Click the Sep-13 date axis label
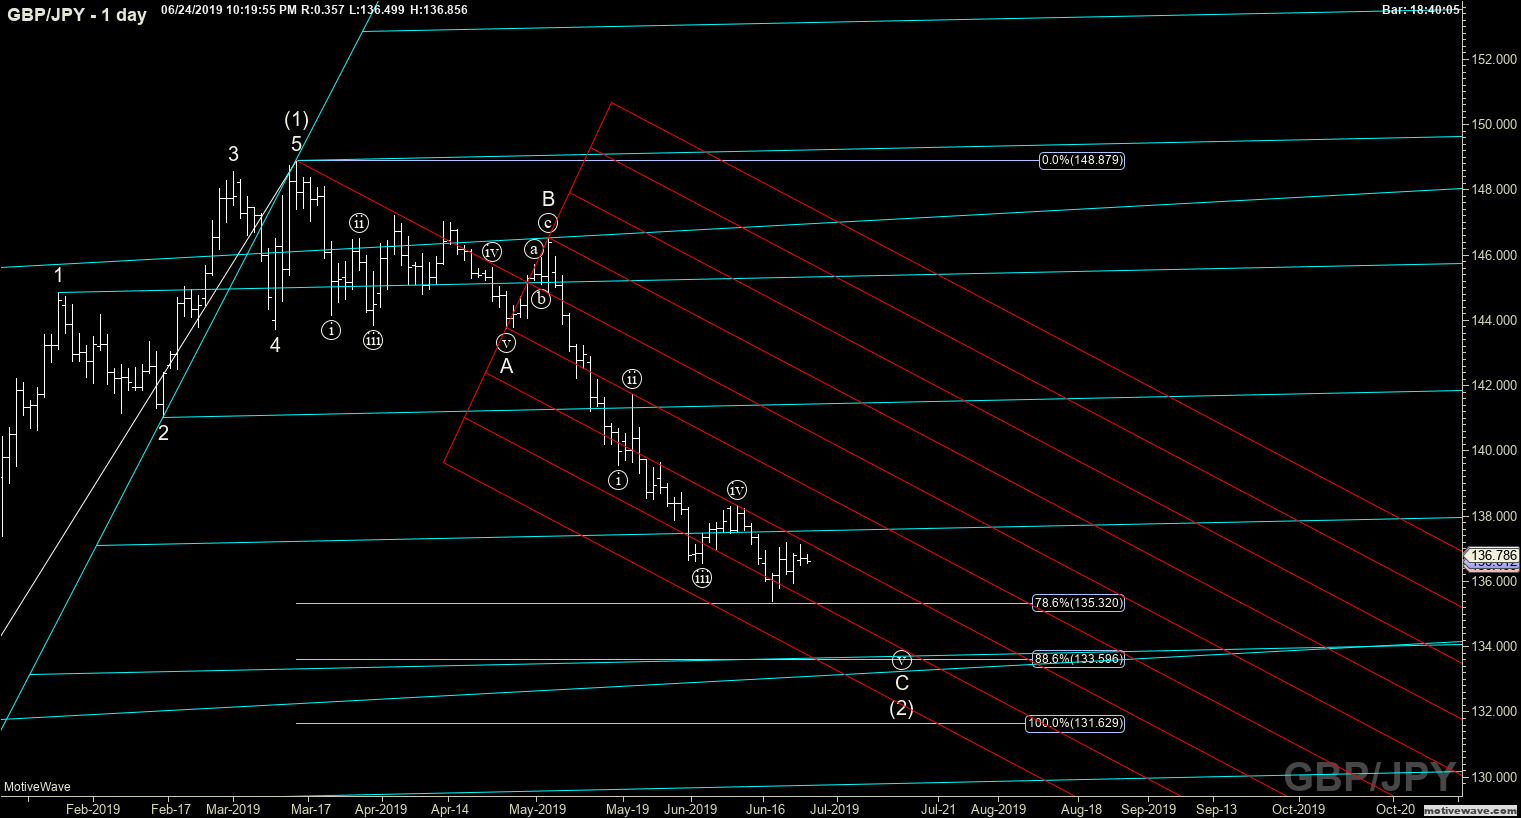Screen dimensions: 1521x818 1216,809
